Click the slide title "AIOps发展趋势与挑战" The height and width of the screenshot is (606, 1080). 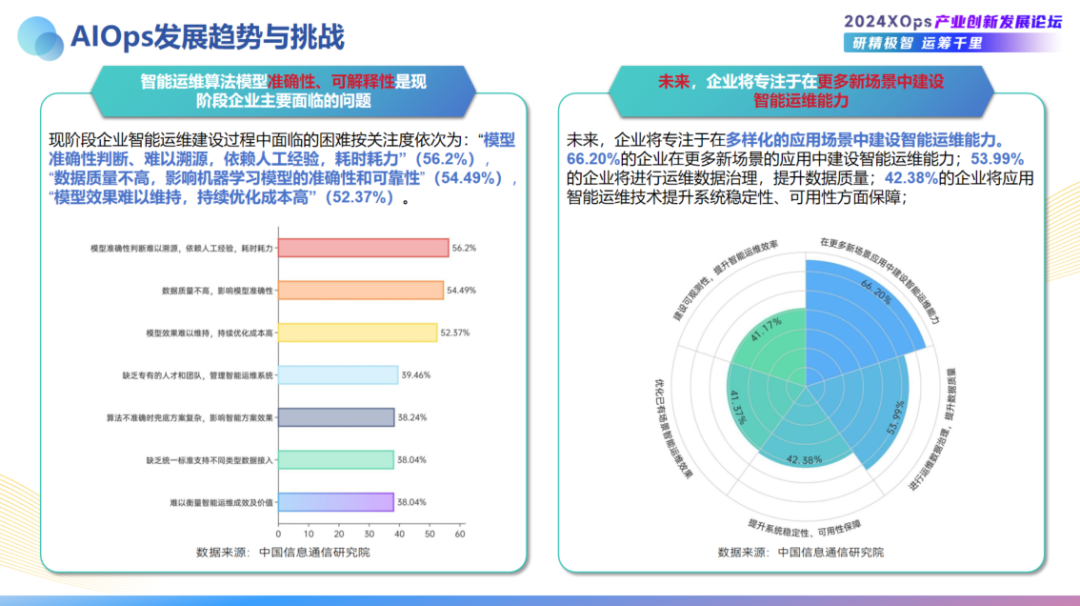click(207, 37)
